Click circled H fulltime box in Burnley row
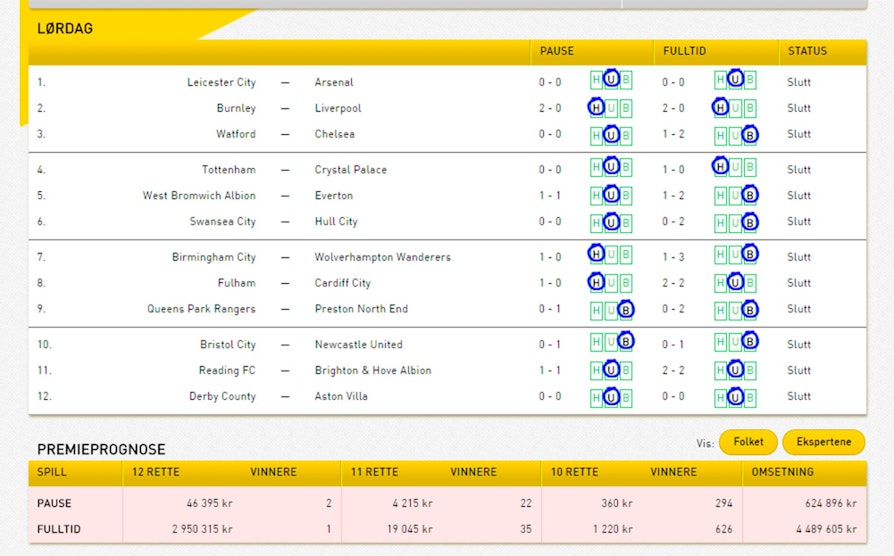Viewport: 894px width, 556px height. [720, 107]
